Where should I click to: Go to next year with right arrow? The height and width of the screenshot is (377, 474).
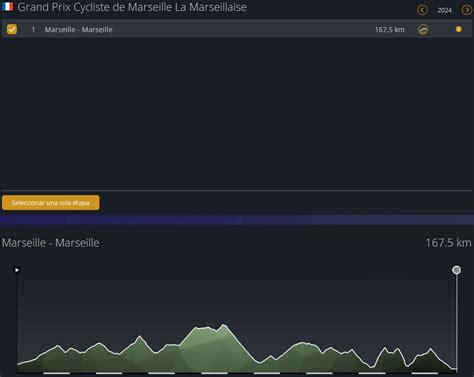[x=467, y=10]
